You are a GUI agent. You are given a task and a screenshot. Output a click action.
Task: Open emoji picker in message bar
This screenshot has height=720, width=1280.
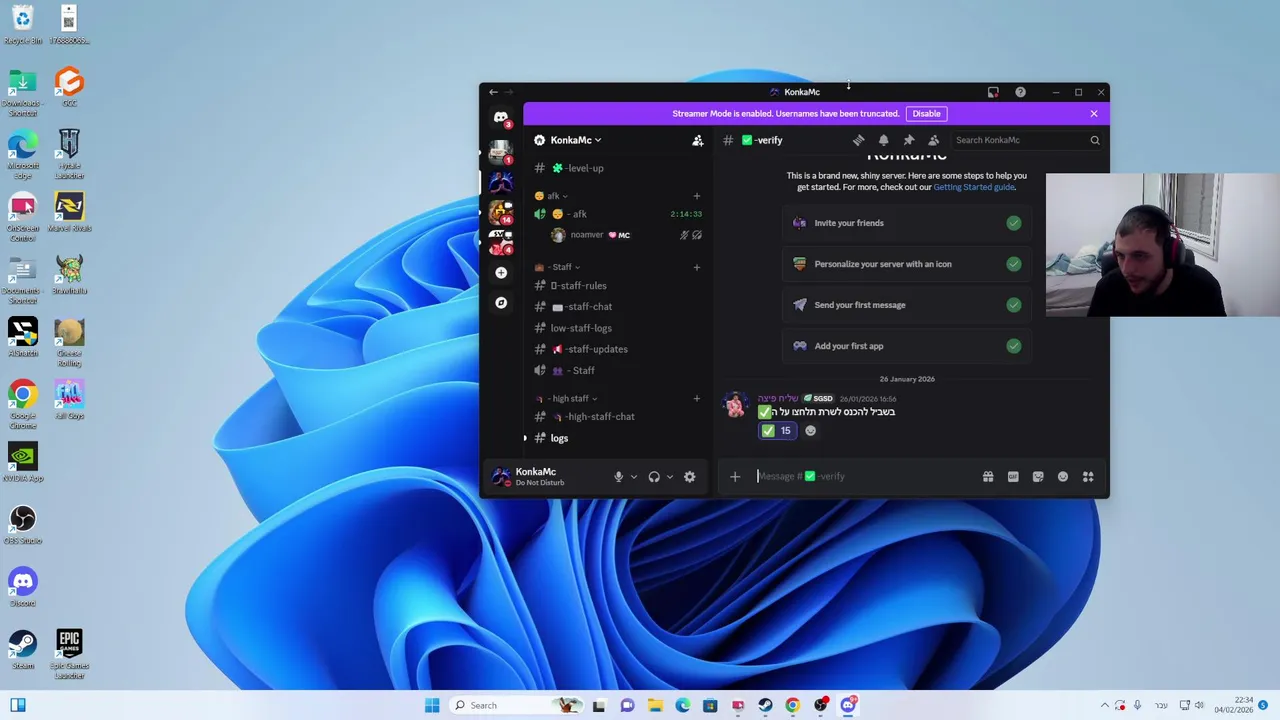pyautogui.click(x=1063, y=477)
